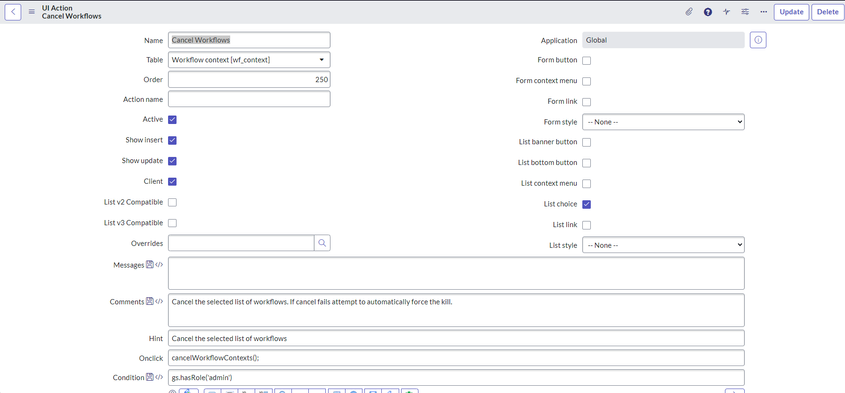
Task: Open the Table dropdown showing wf_context
Action: point(249,60)
